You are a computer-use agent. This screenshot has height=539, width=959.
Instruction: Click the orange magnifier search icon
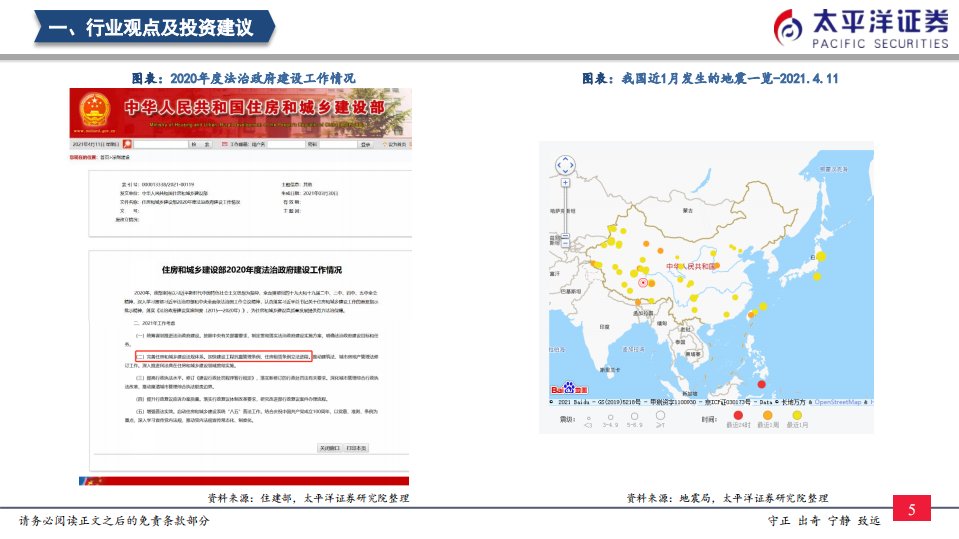[127, 144]
